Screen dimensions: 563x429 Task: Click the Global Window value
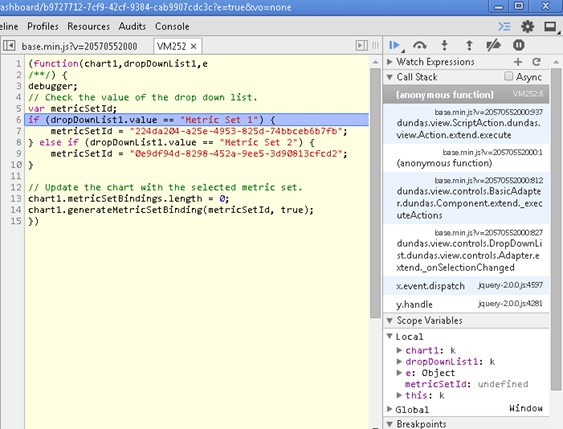(526, 408)
